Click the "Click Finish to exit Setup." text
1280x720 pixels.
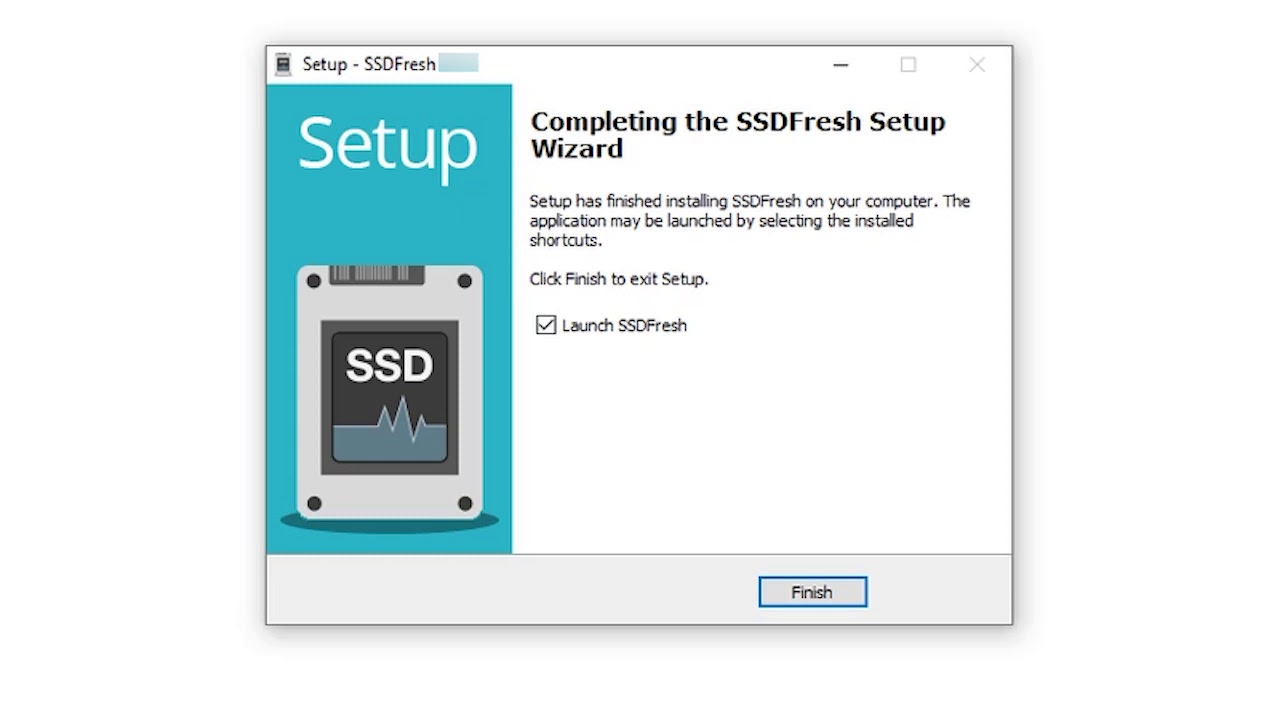point(619,279)
